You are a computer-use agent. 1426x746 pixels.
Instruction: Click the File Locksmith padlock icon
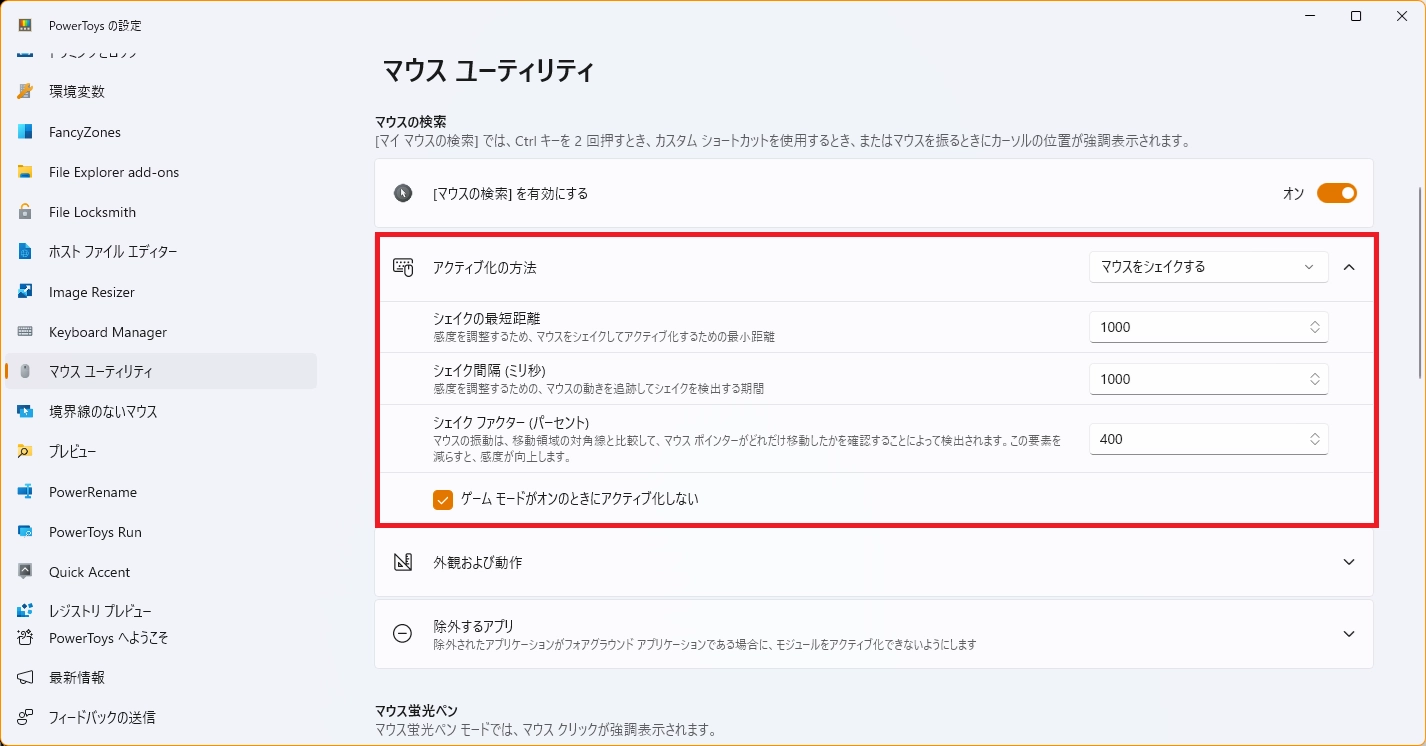tap(26, 212)
